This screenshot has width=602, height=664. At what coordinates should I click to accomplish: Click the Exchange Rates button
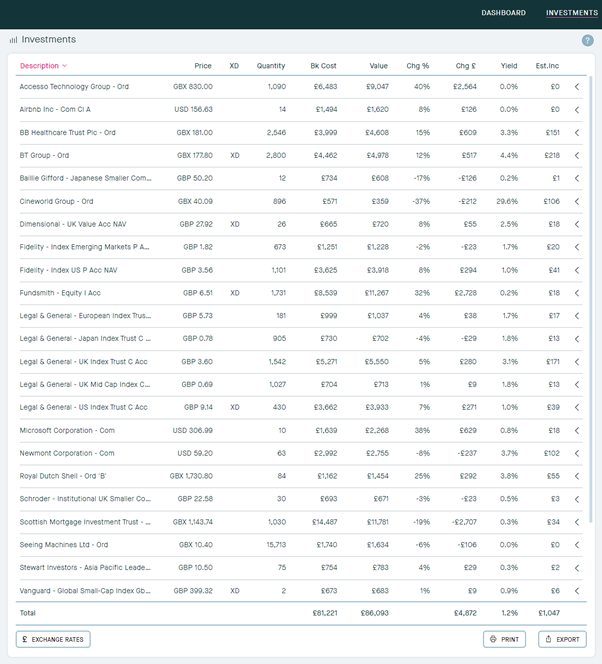52,639
